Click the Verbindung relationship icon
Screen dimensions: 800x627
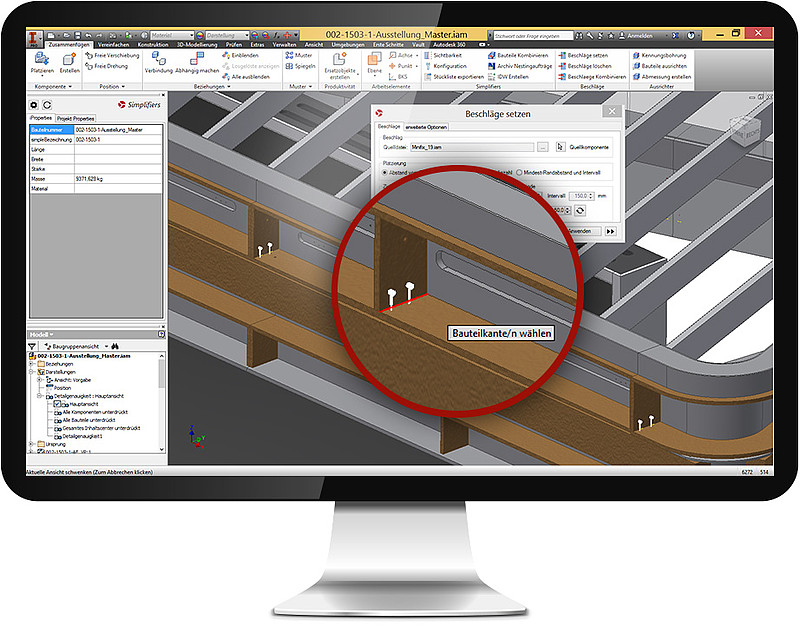tap(159, 59)
